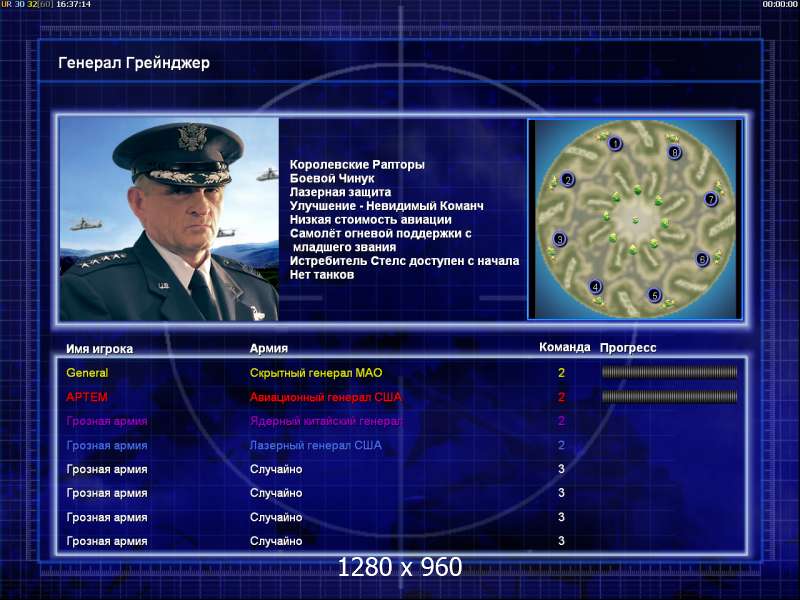Click player name in 'Лазерный генерал США' row
Viewport: 800px width, 600px height.
pos(107,445)
